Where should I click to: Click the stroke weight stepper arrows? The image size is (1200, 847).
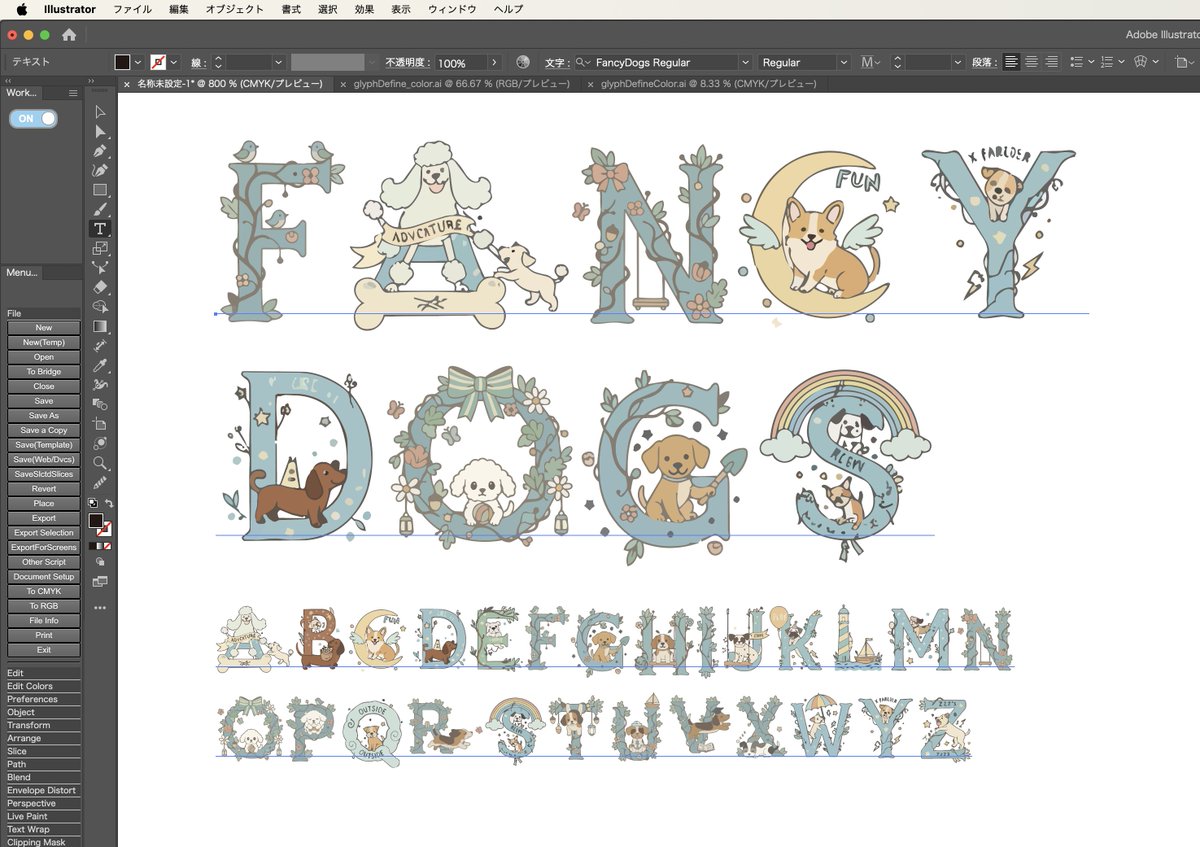coord(218,62)
